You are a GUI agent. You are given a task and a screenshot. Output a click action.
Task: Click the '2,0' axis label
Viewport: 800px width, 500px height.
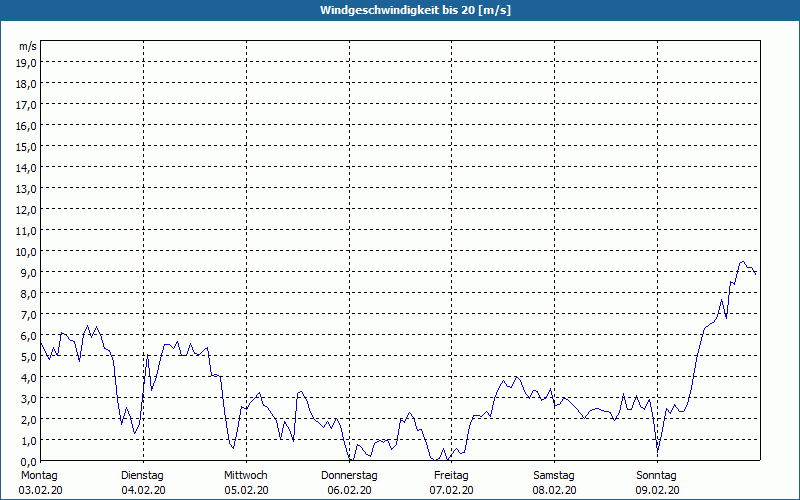[x=29, y=419]
